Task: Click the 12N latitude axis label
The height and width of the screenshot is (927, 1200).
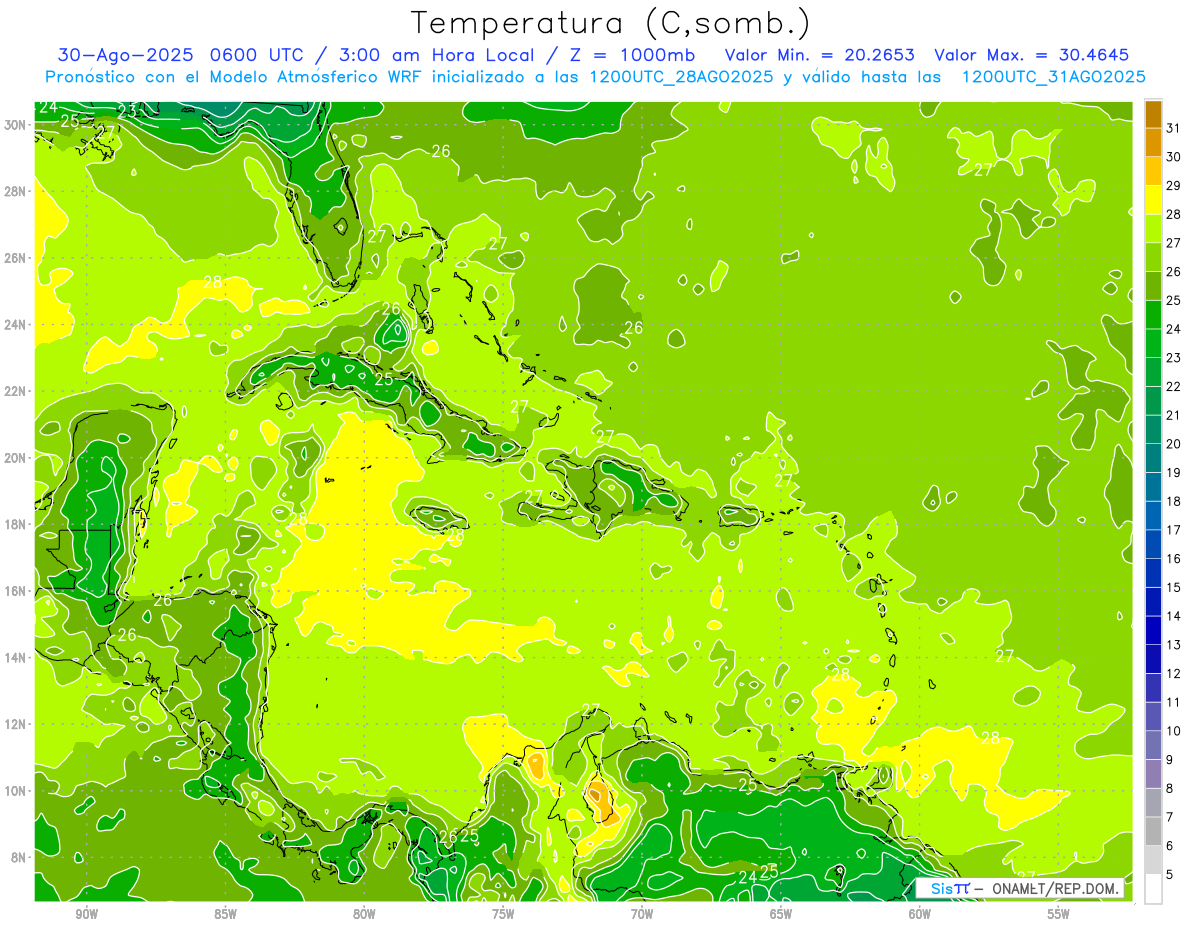Action: (15, 724)
